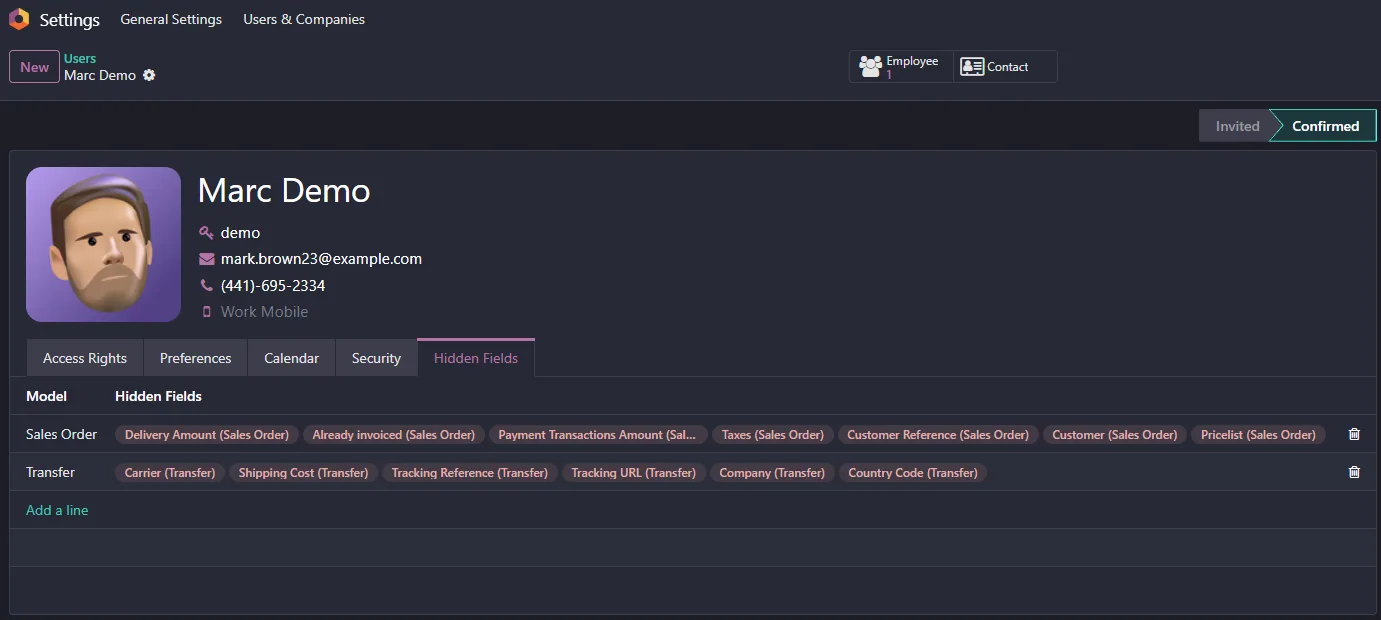Delete the Sales Order row with trash icon

pos(1354,434)
